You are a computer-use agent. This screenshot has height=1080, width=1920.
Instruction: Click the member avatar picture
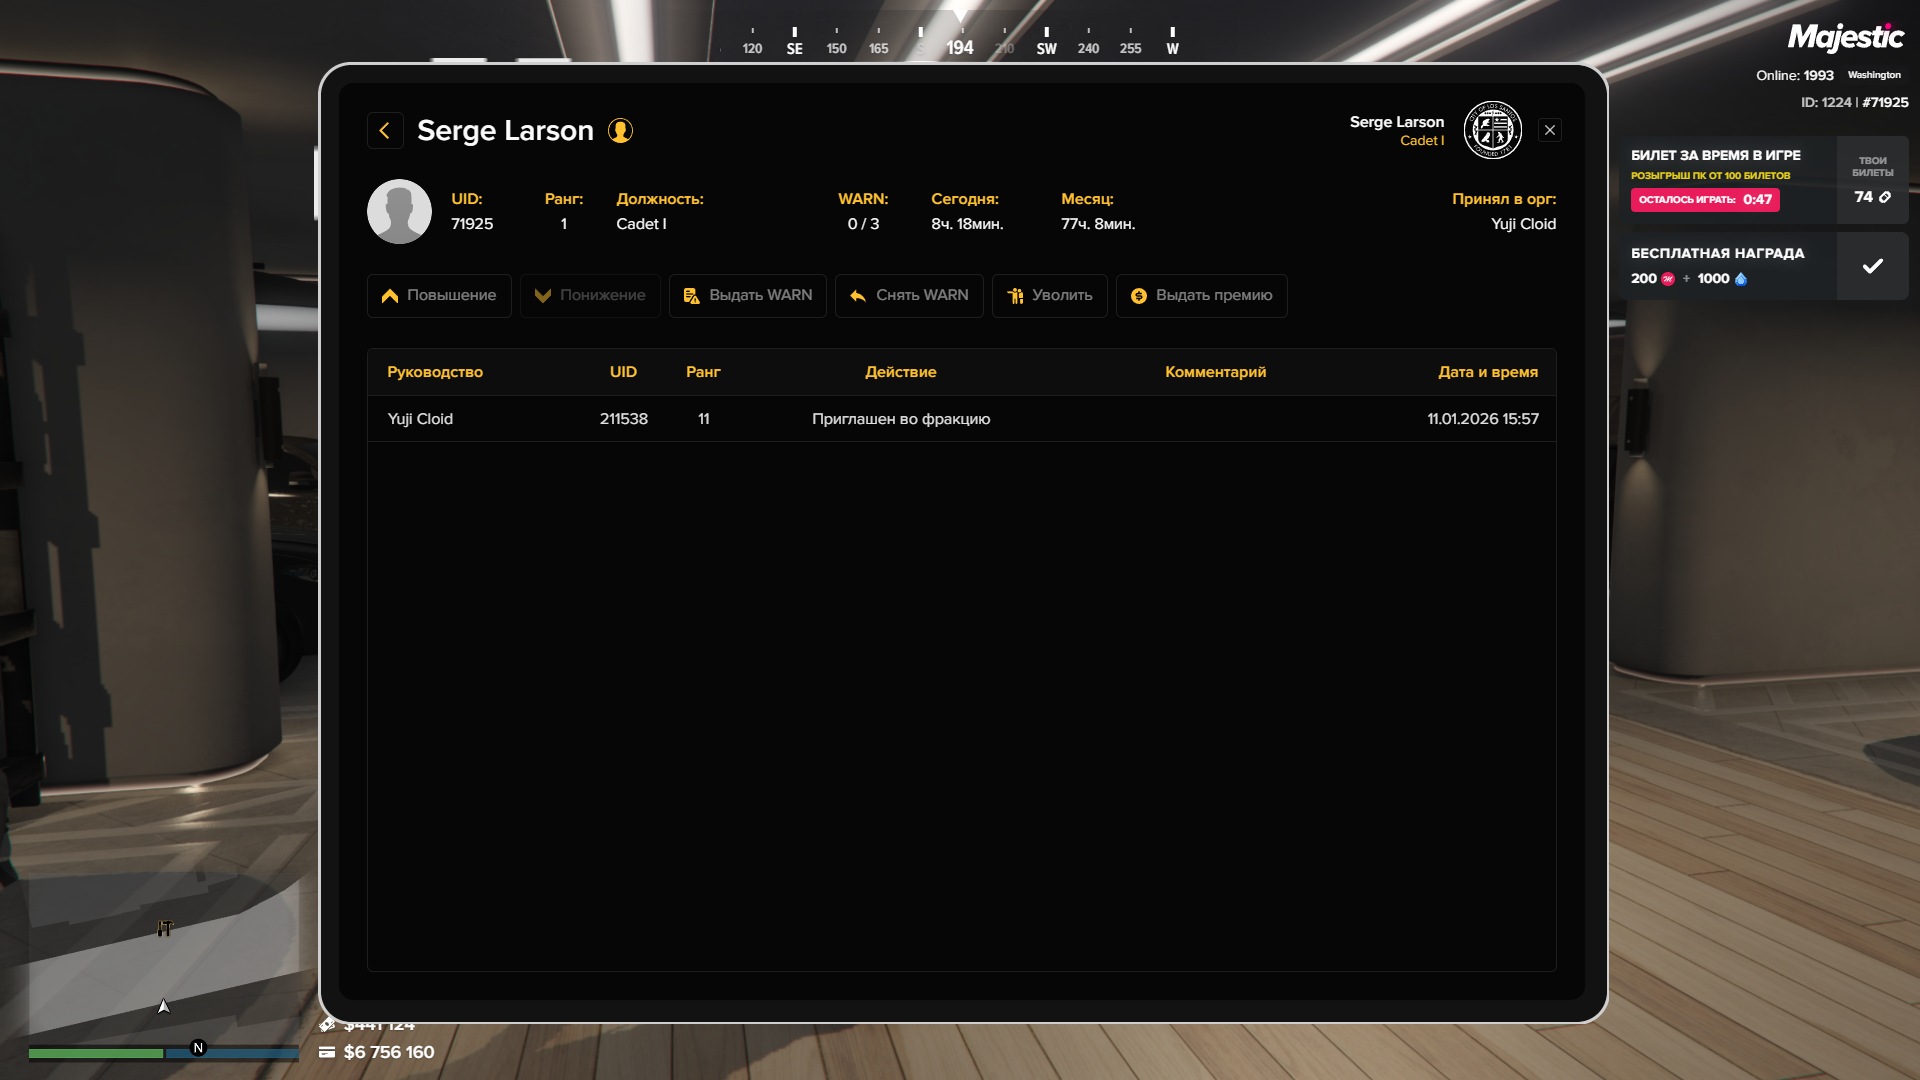click(399, 211)
